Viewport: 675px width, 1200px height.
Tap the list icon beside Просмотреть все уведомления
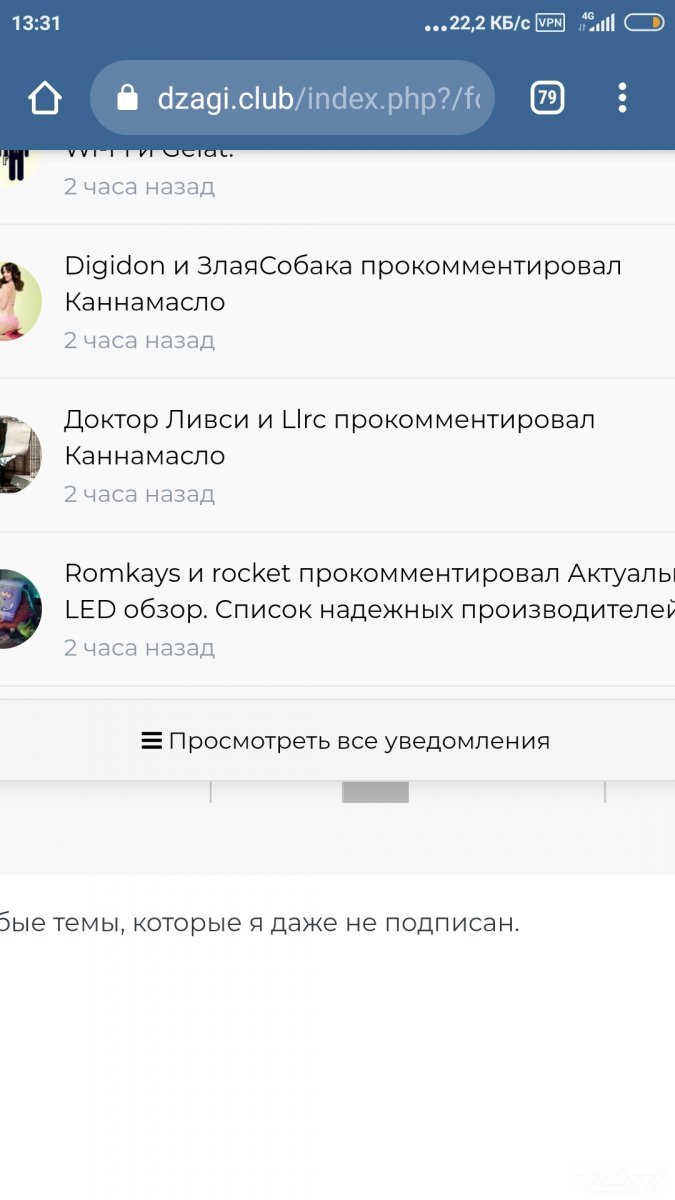click(152, 741)
